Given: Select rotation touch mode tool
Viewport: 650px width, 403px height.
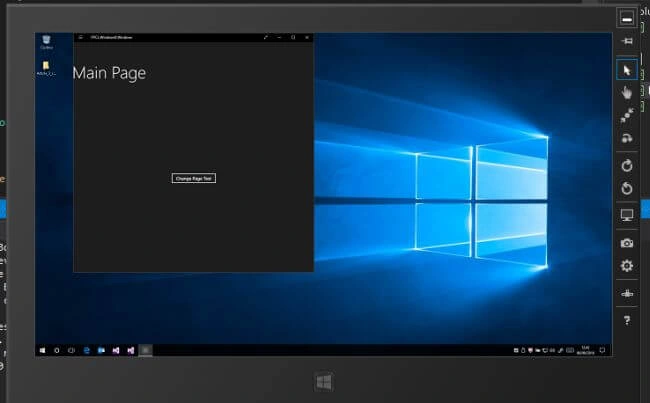Looking at the screenshot, I should [627, 138].
